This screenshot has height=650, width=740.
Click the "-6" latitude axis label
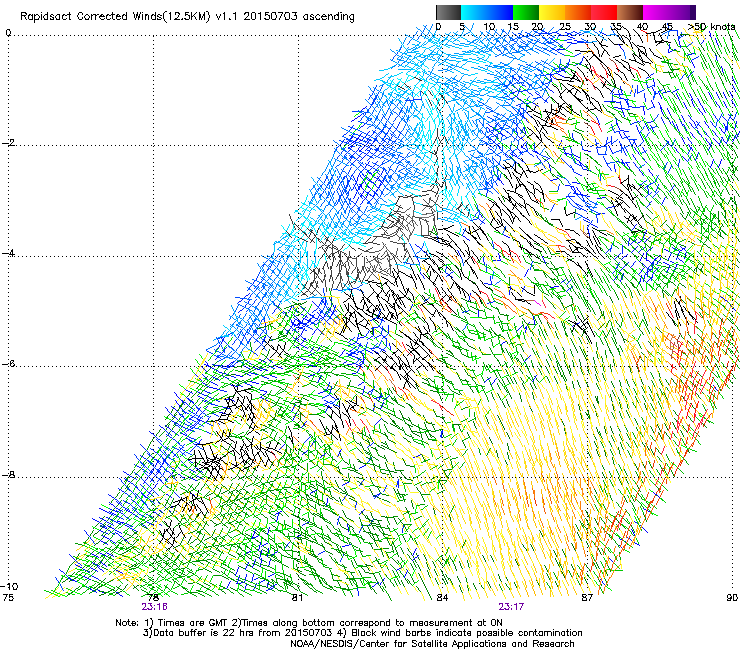8,364
